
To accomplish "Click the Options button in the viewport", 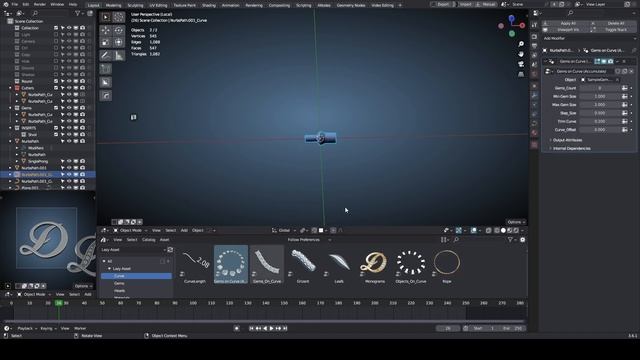I will [x=516, y=222].
